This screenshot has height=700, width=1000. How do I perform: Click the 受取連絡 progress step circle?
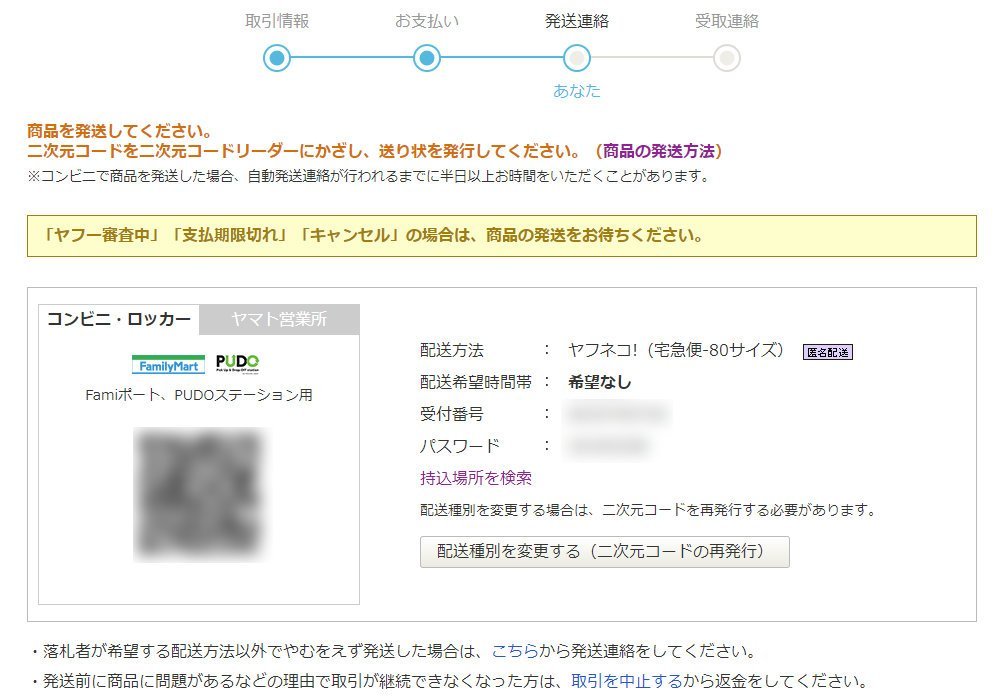[726, 58]
